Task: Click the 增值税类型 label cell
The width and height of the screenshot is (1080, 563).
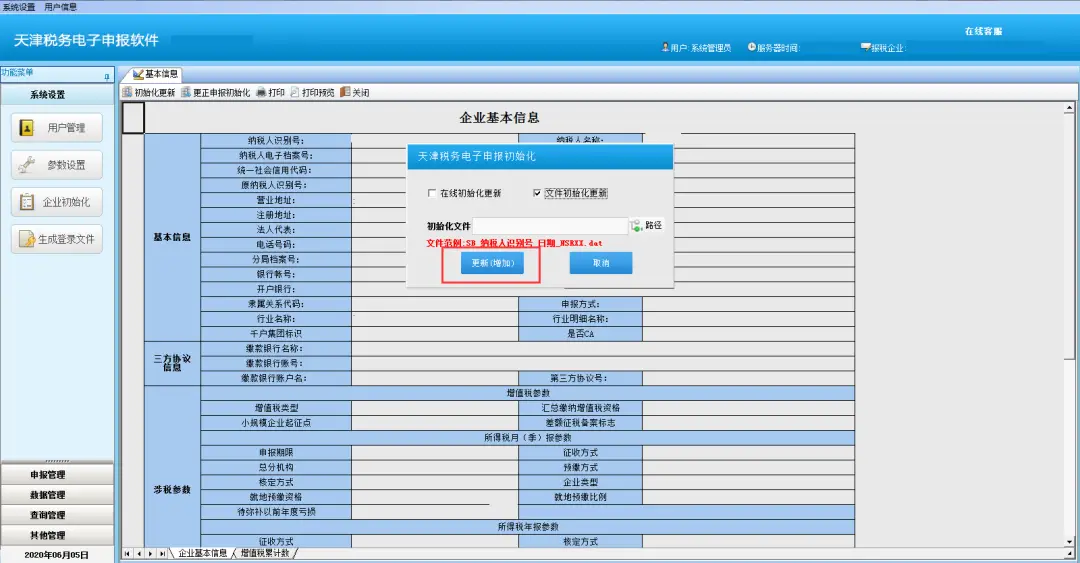Action: (x=276, y=408)
